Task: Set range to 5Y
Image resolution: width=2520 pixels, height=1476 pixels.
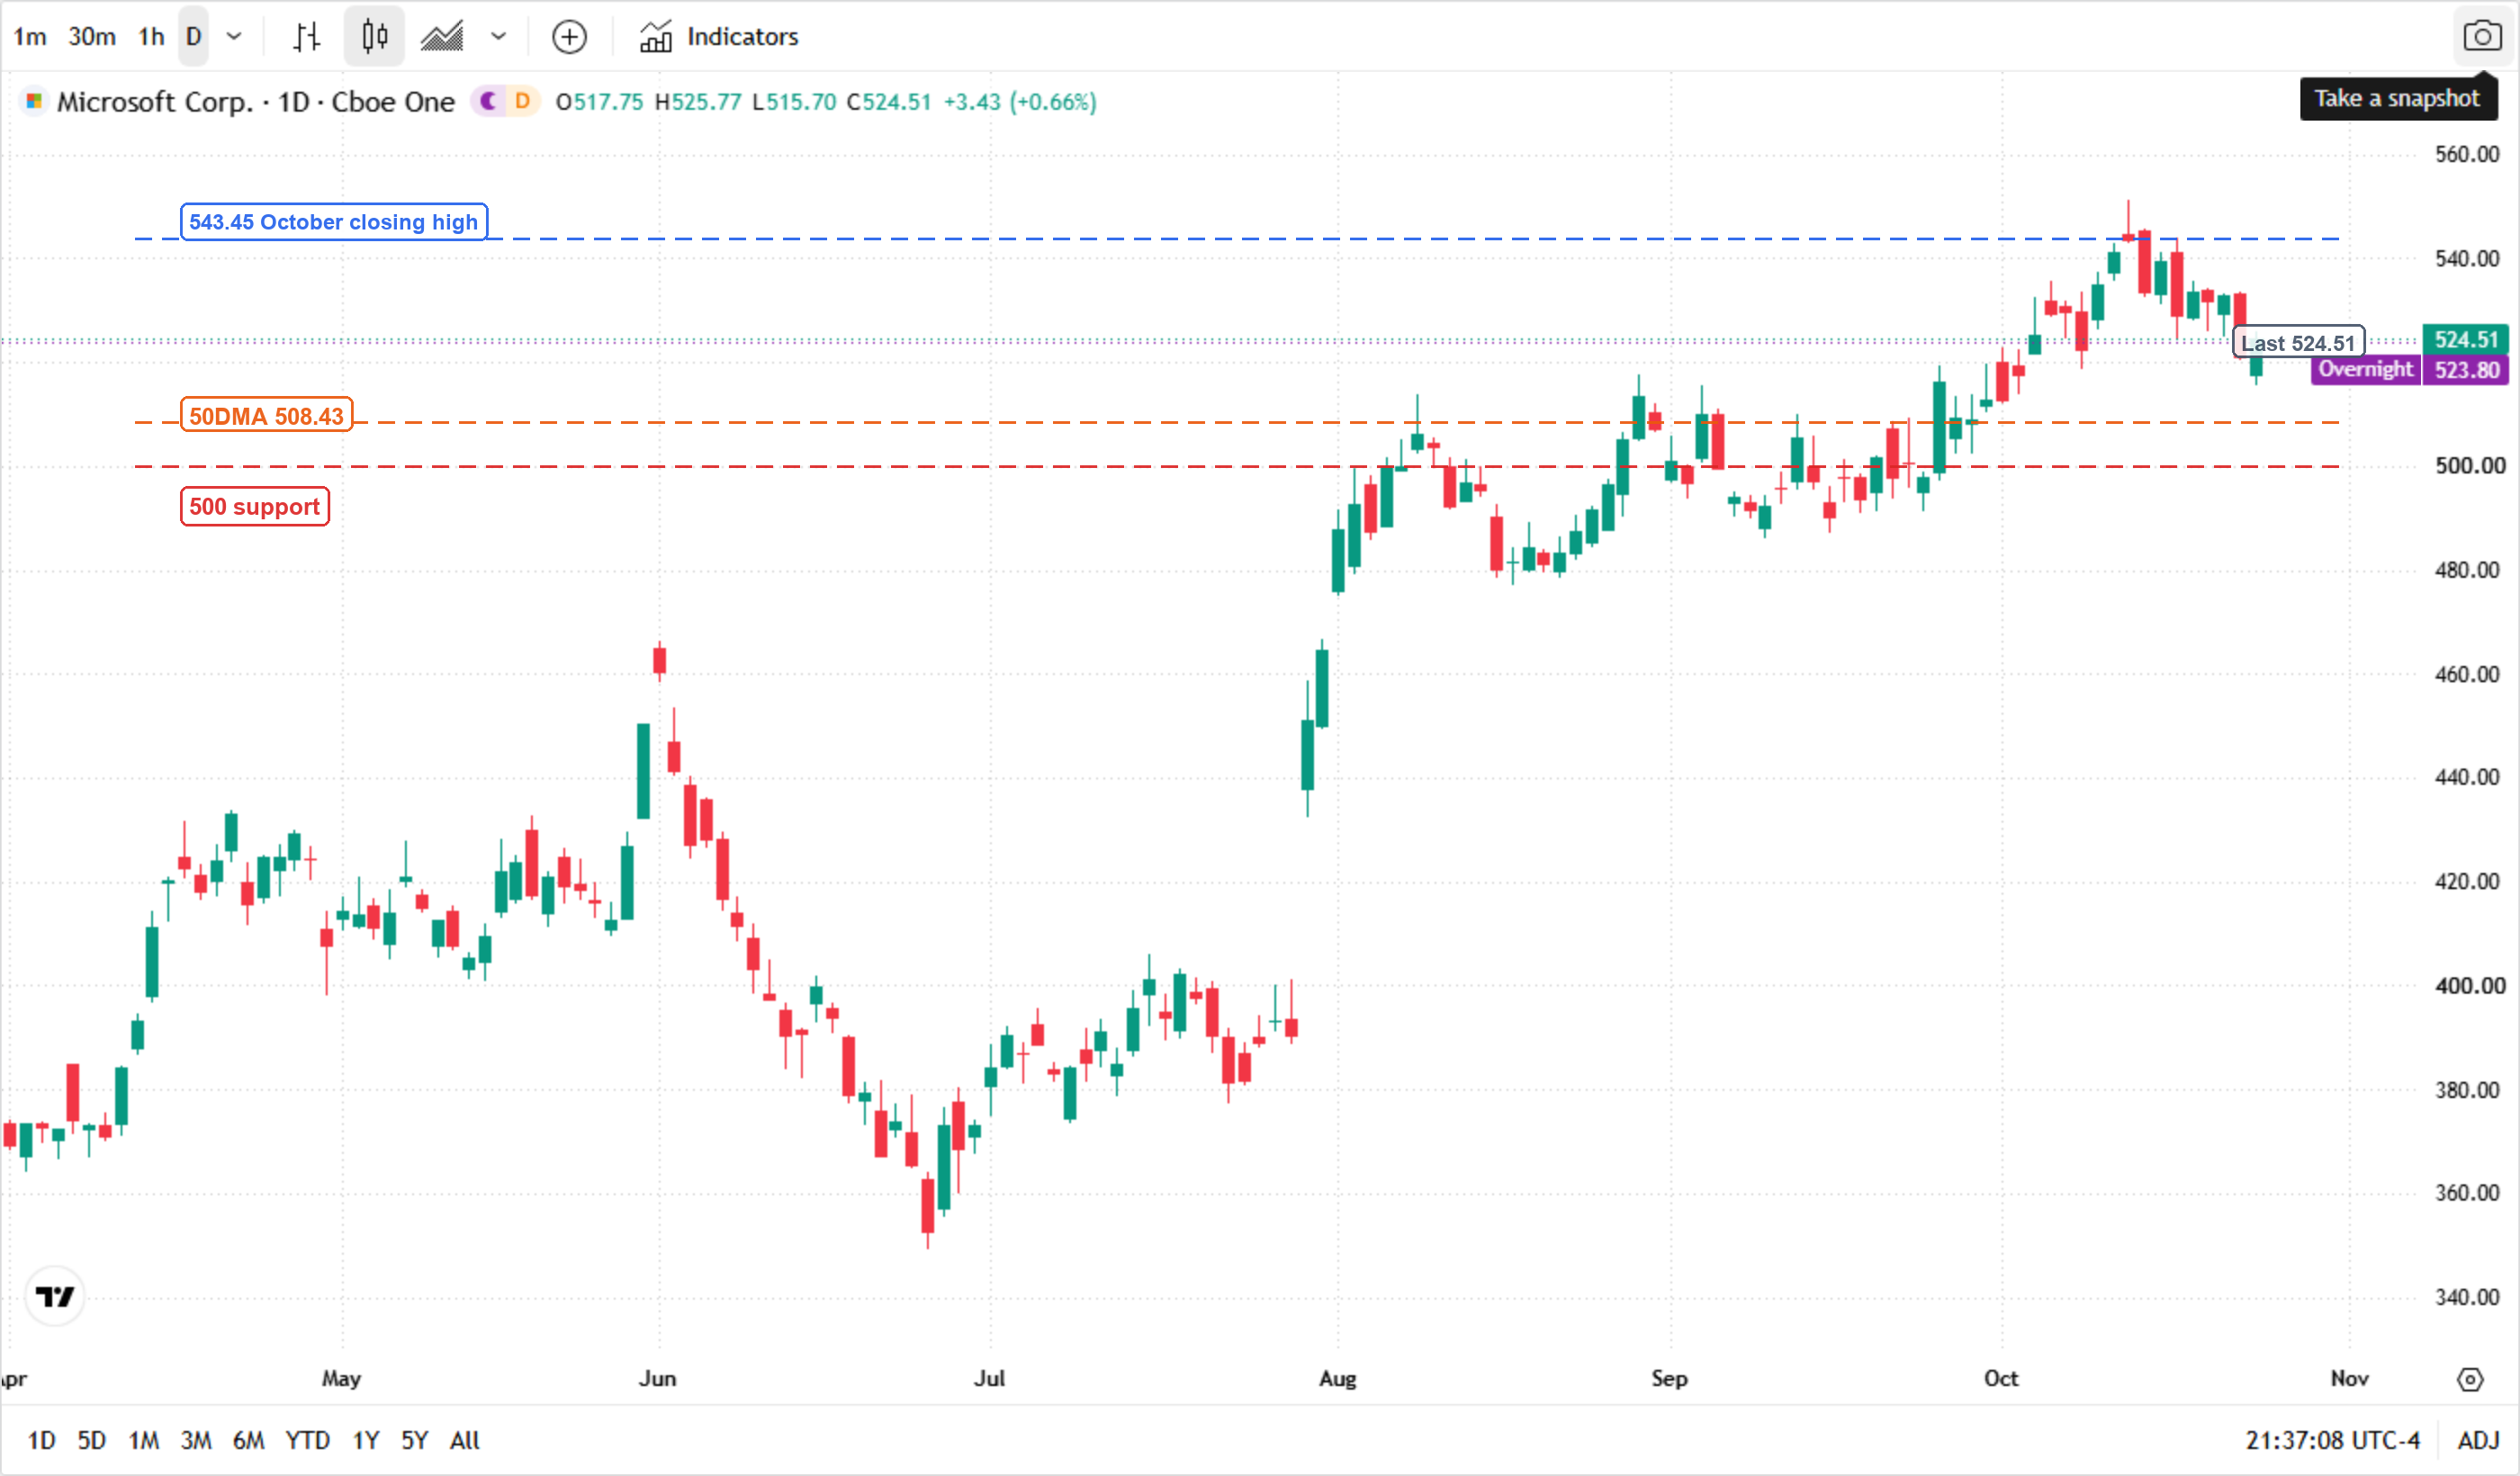Action: click(x=414, y=1441)
